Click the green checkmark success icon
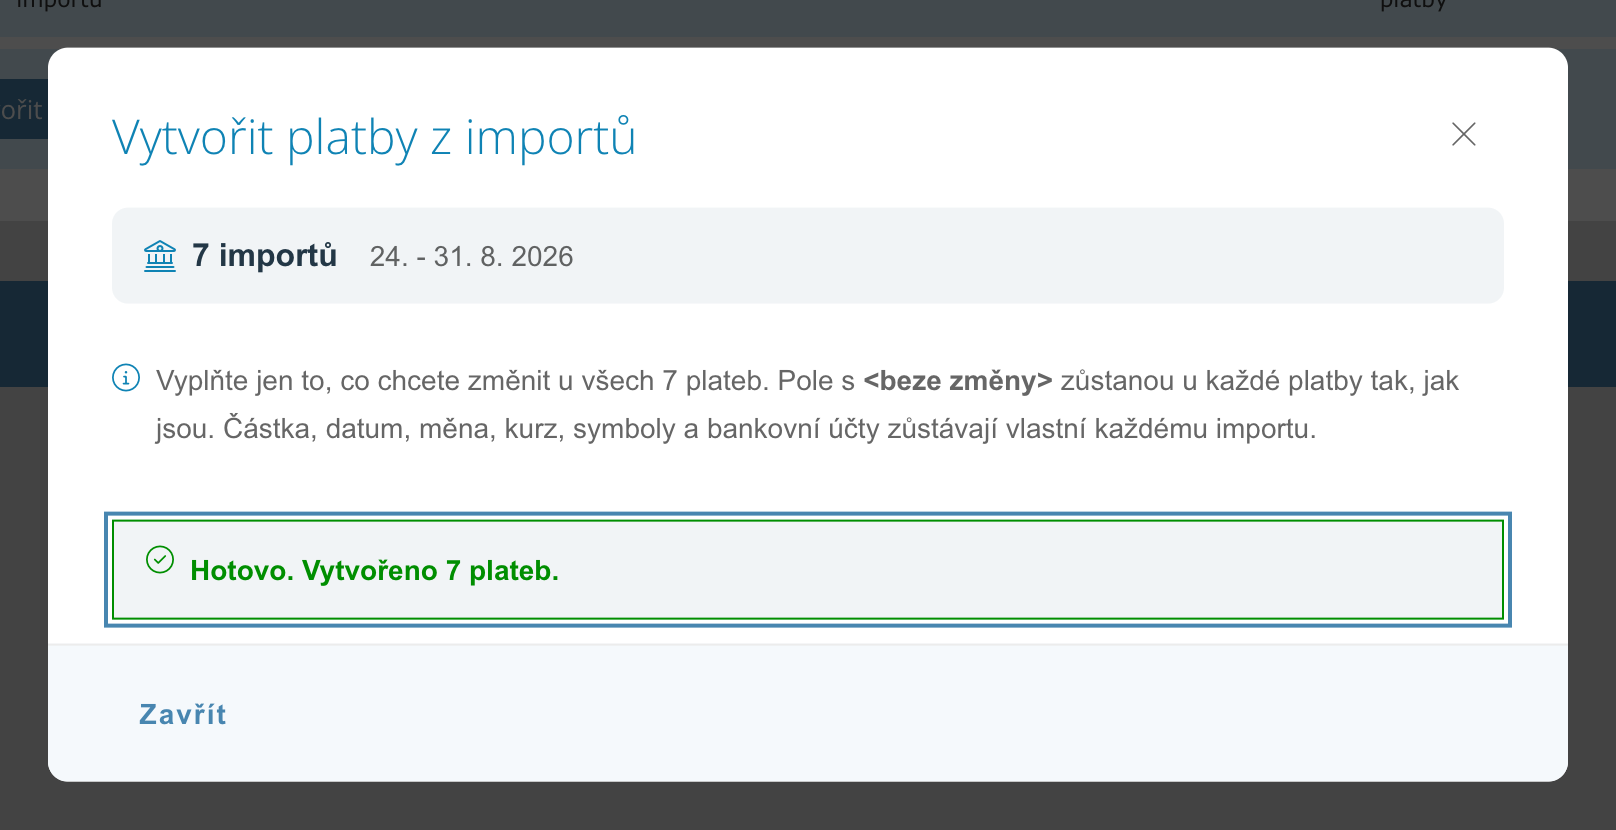1616x830 pixels. [x=160, y=559]
